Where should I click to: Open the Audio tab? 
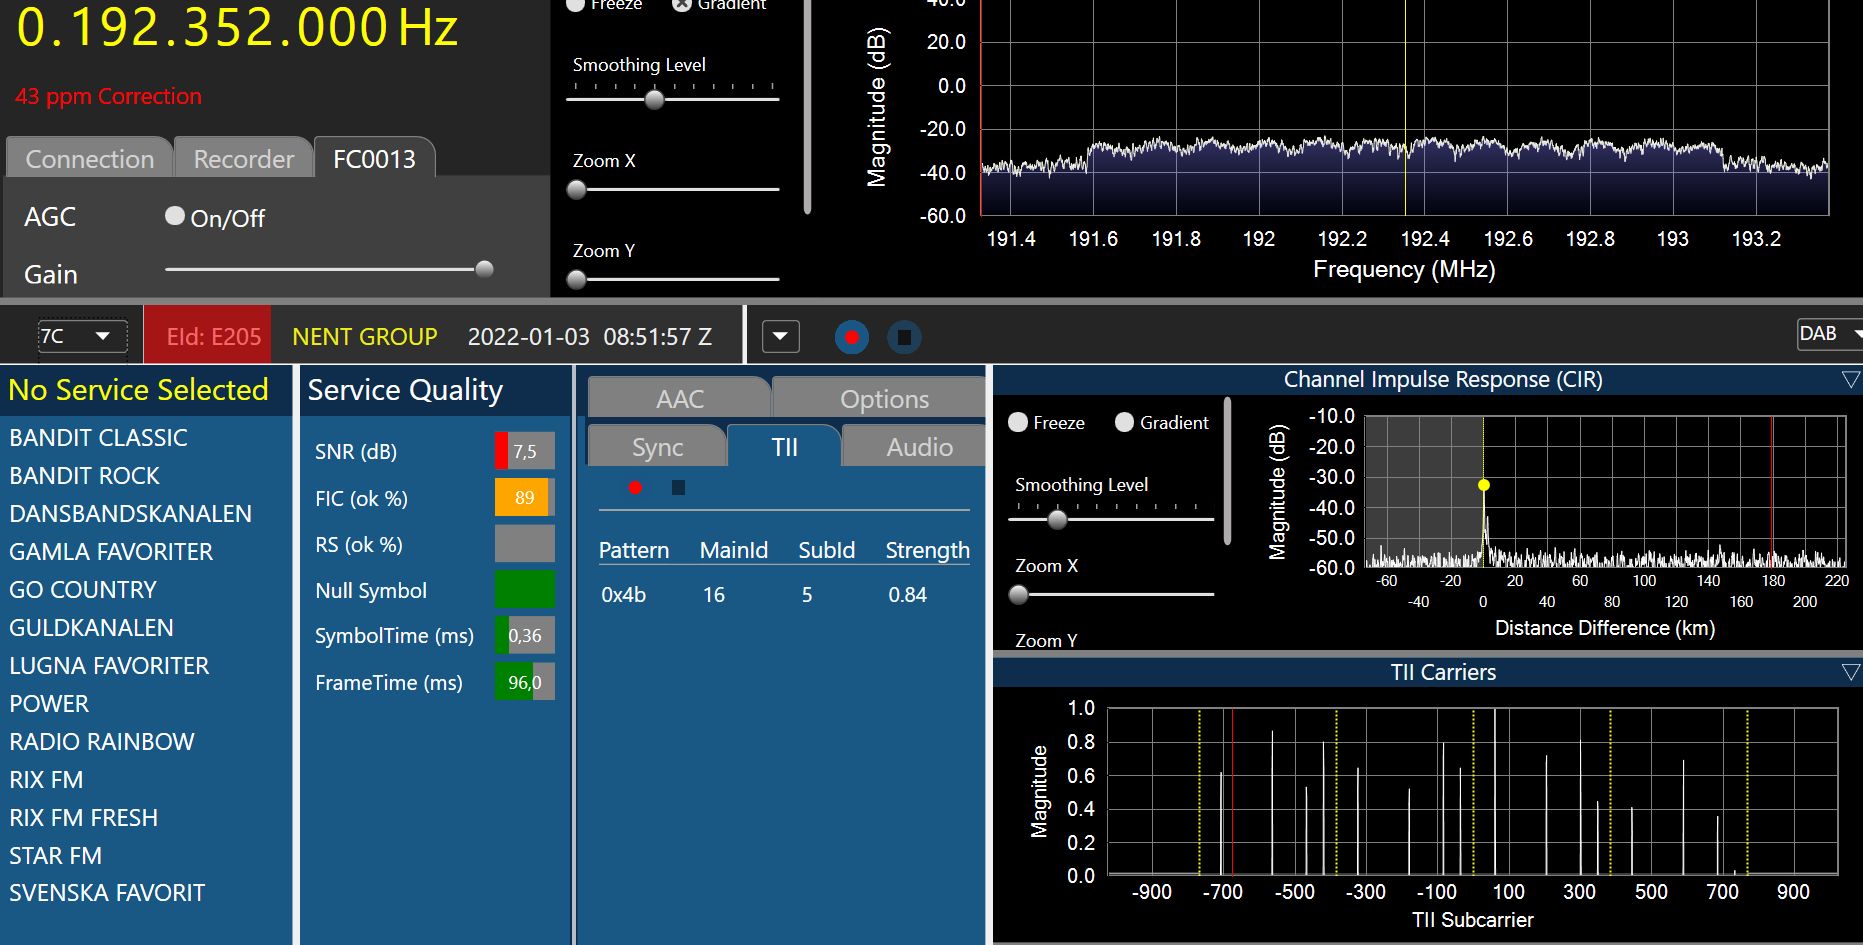[918, 447]
